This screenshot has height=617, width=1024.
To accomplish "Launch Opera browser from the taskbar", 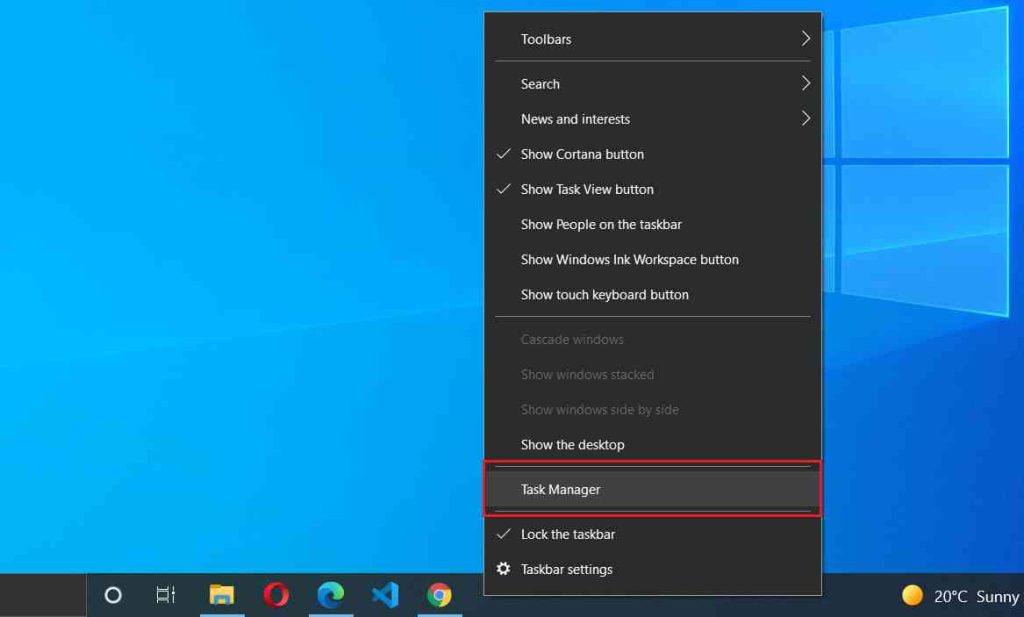I will (276, 595).
